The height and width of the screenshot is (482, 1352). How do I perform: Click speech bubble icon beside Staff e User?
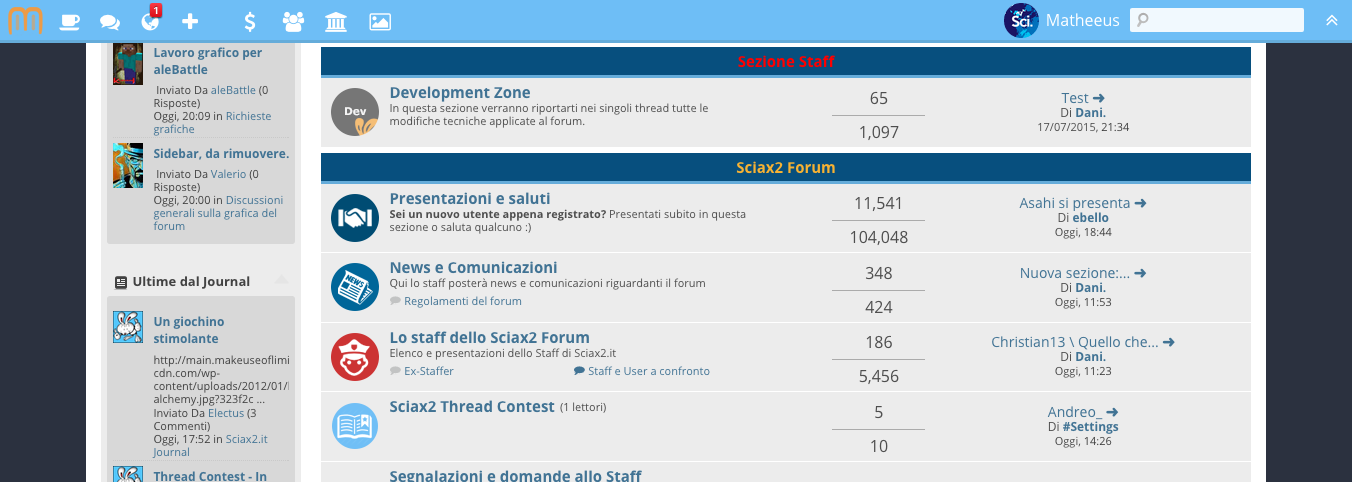pos(579,371)
